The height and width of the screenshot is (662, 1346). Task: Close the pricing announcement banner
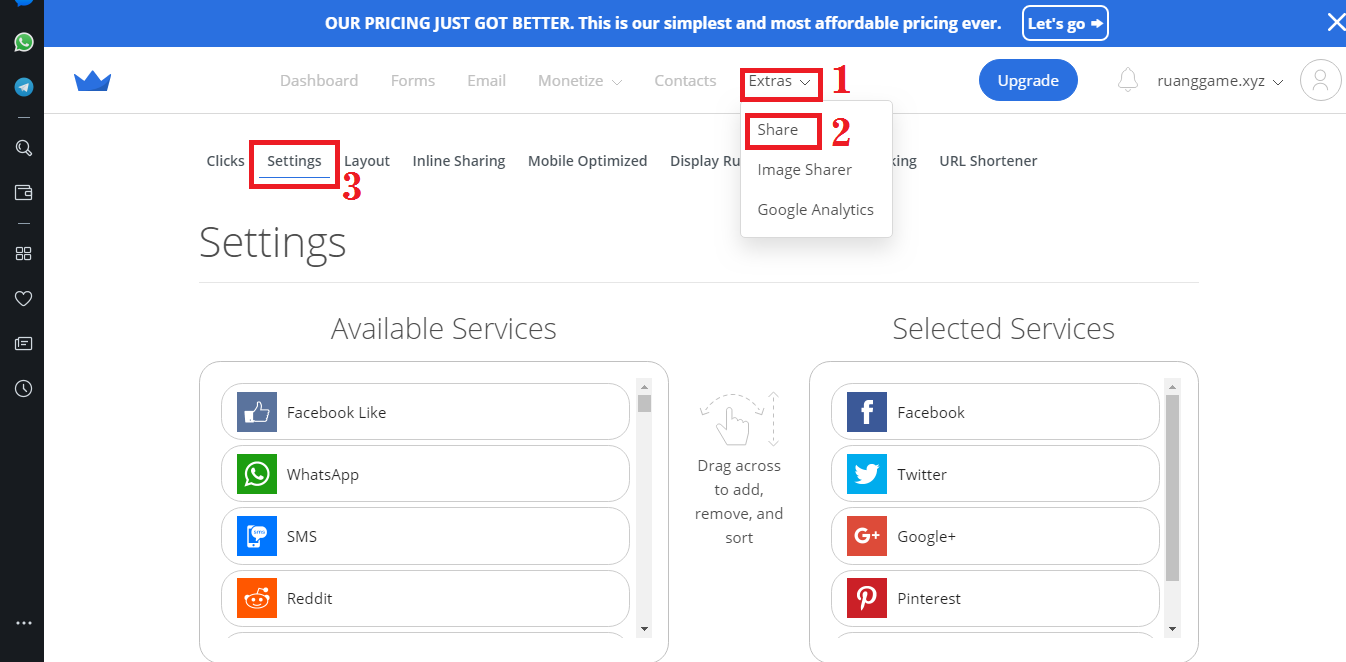click(x=1335, y=23)
